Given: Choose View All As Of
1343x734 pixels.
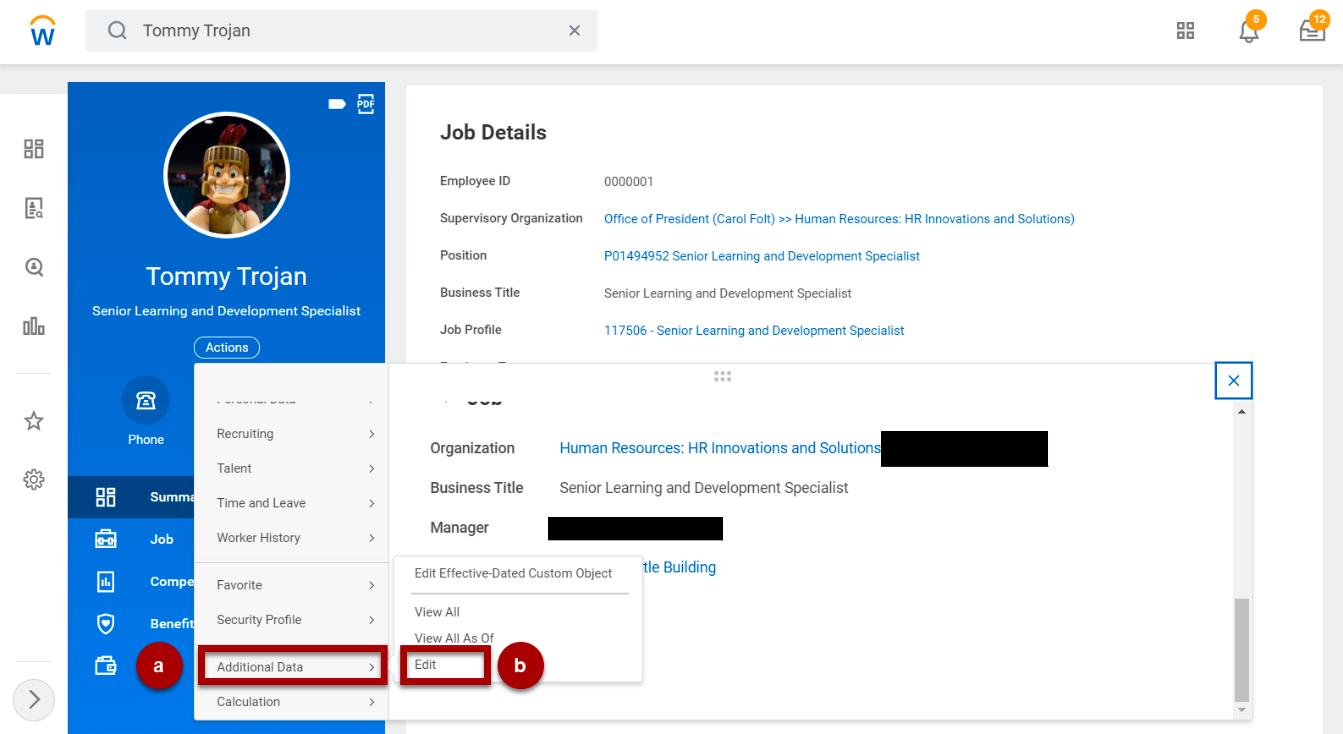Looking at the screenshot, I should [454, 638].
